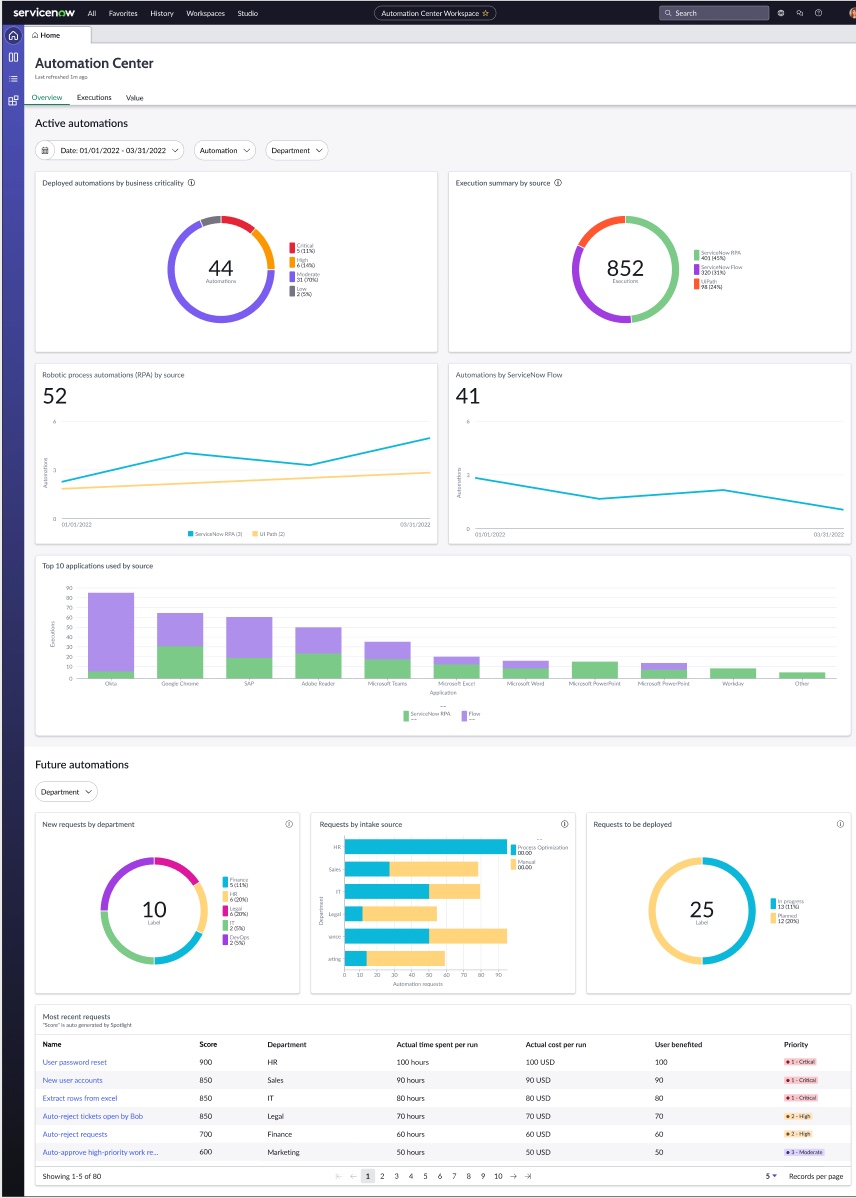The image size is (856, 1198).
Task: Click the ServiceNow RPA green legend in Execution summary
Action: [x=696, y=255]
